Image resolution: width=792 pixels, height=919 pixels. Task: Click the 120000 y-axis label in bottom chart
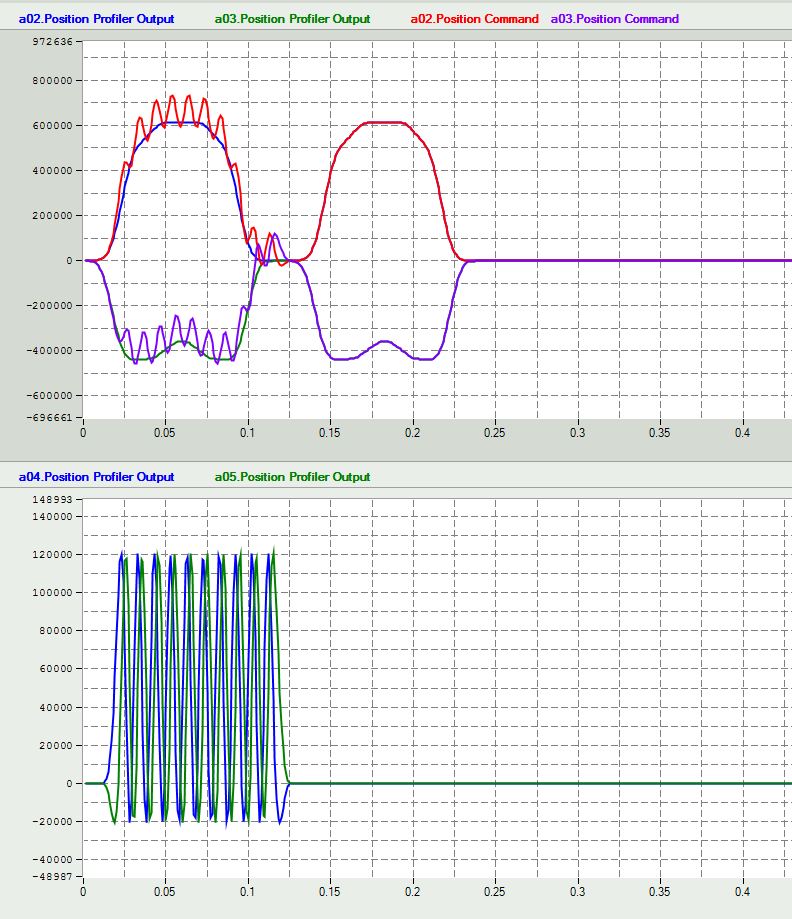[x=52, y=555]
